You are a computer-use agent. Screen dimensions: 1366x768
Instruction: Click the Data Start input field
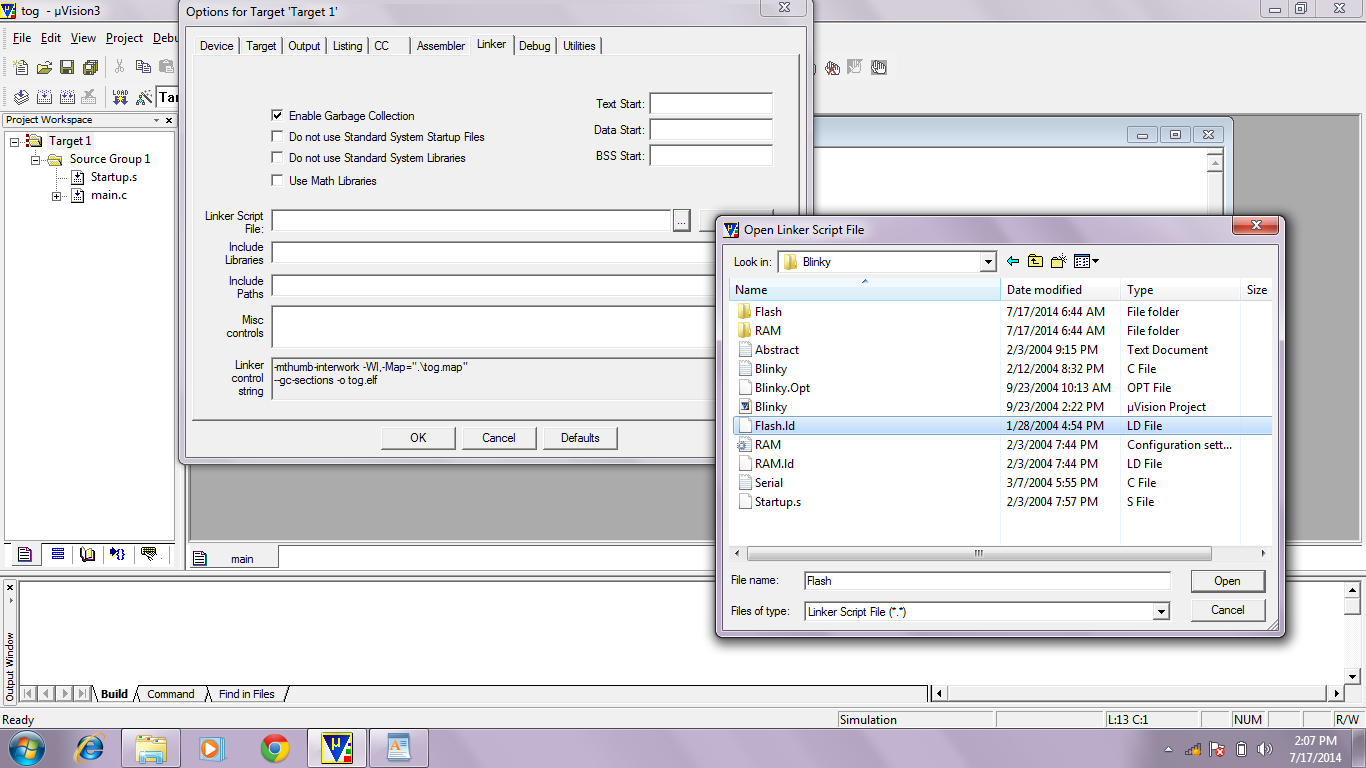tap(711, 130)
